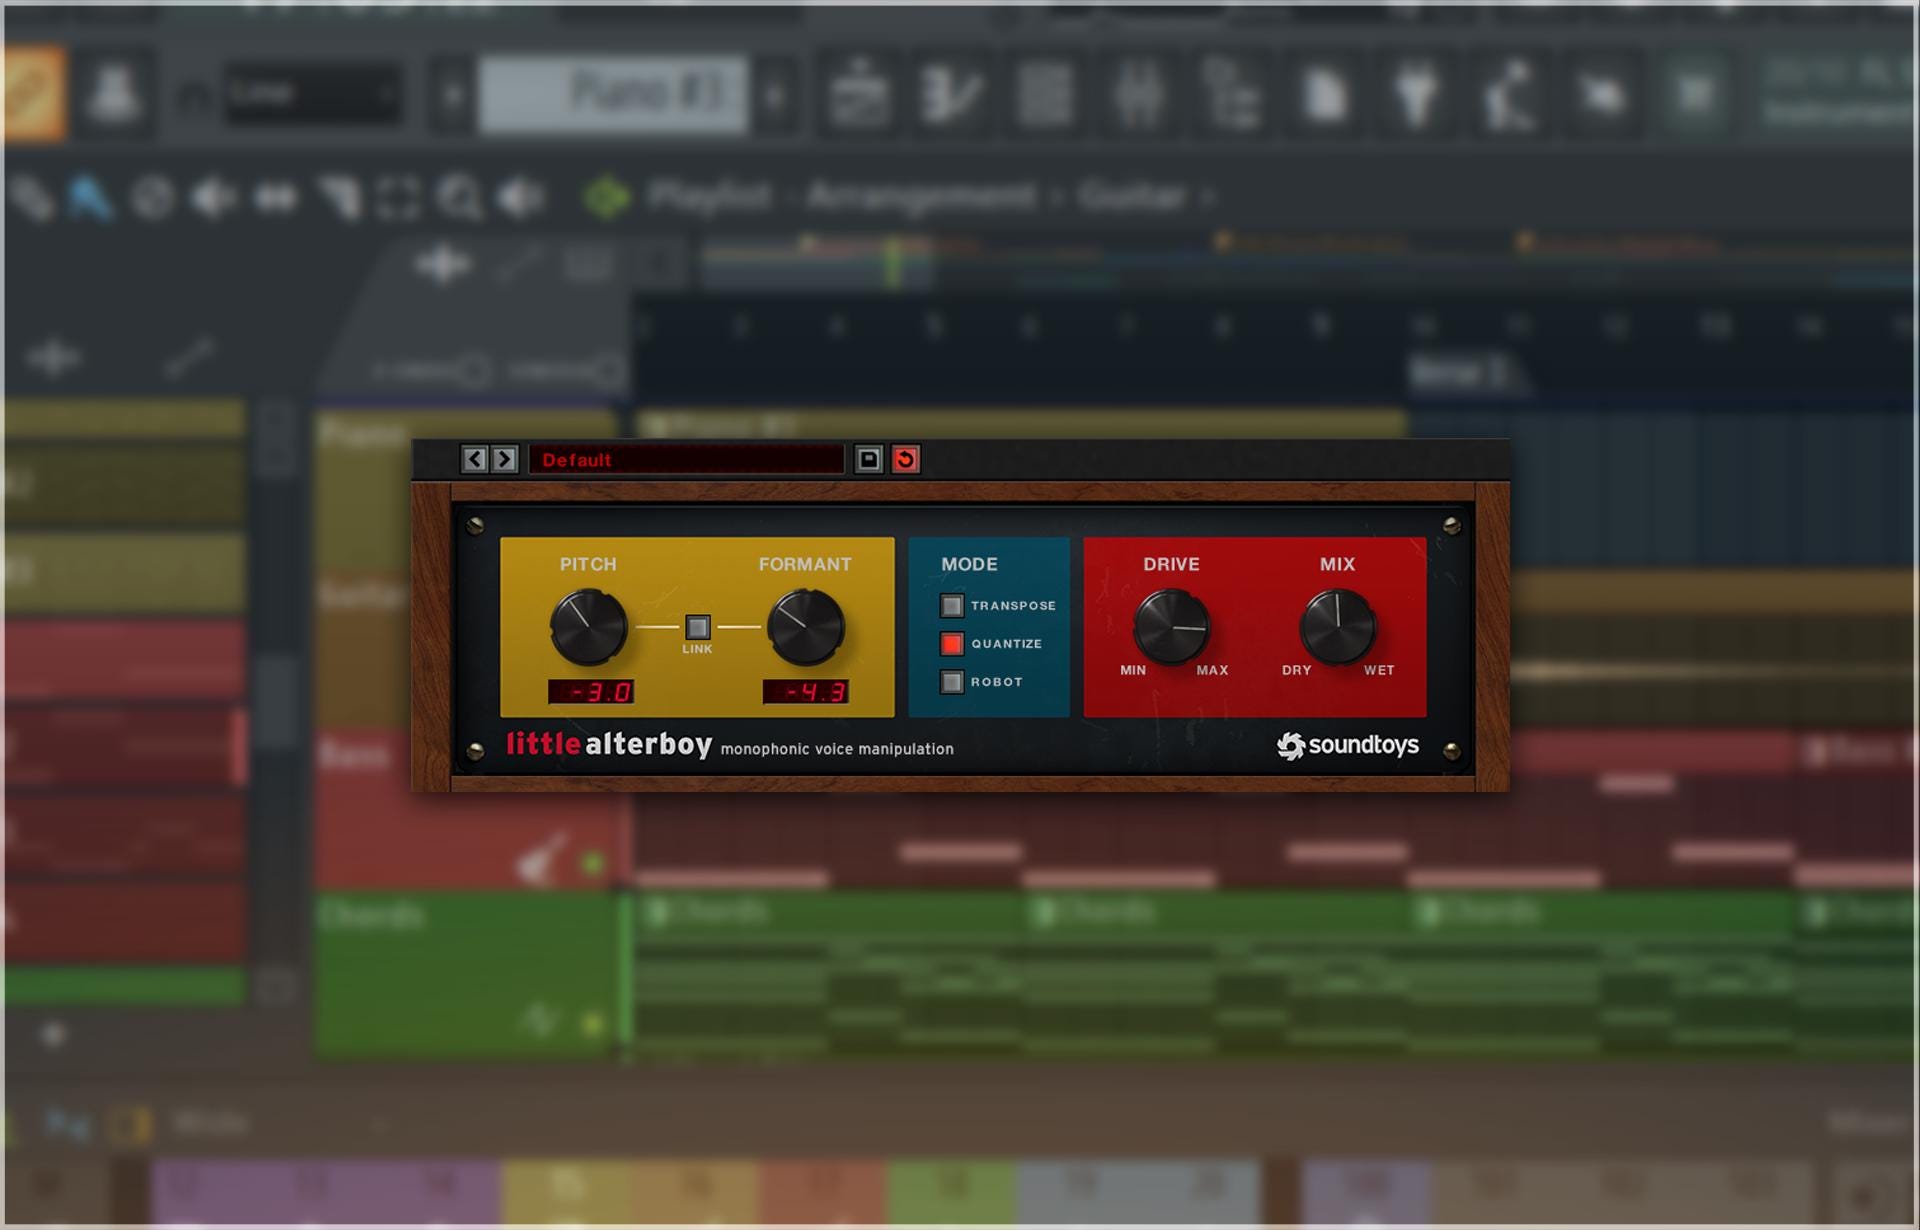Click the little alterboy title text

(609, 744)
